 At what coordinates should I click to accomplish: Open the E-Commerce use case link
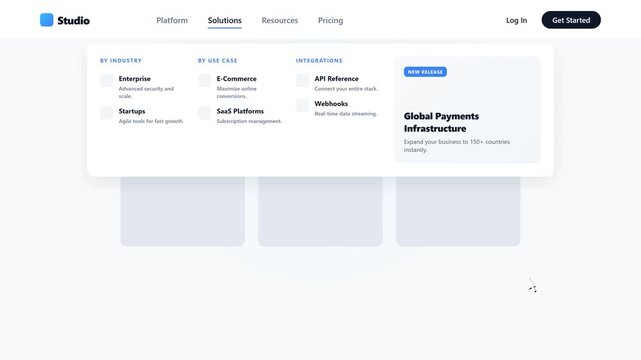237,78
